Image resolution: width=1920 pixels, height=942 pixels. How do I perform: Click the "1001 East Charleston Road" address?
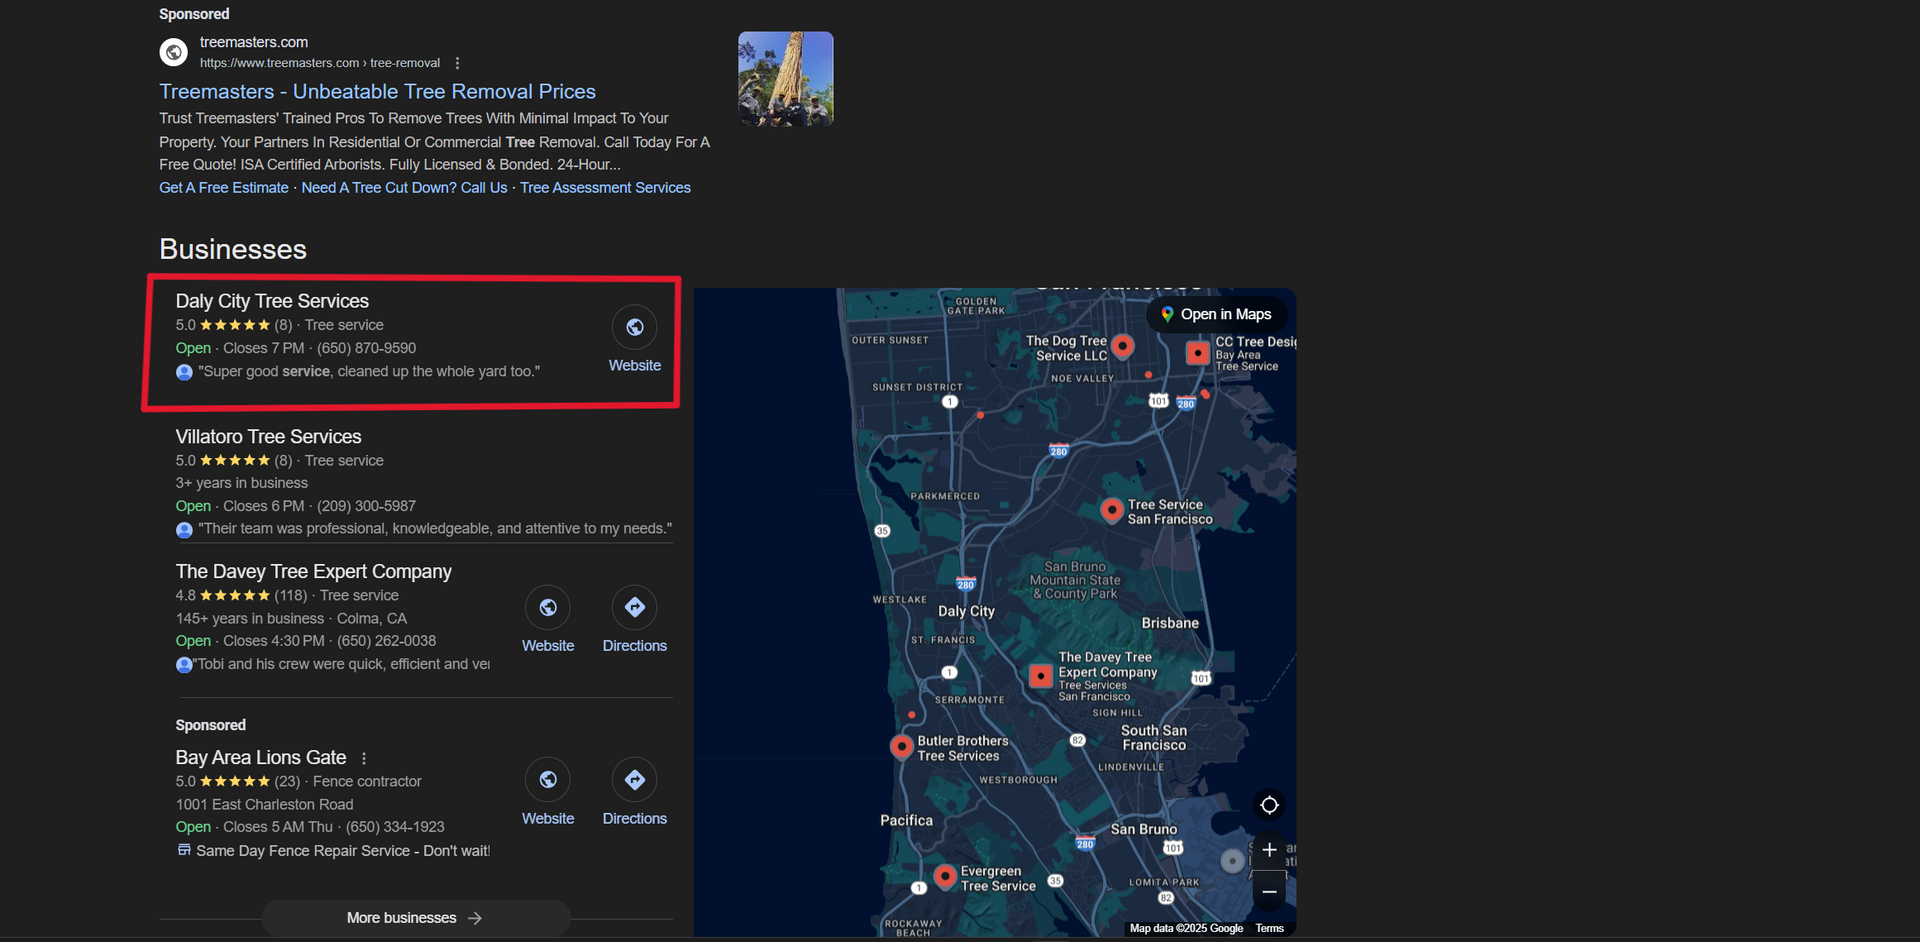(x=264, y=804)
